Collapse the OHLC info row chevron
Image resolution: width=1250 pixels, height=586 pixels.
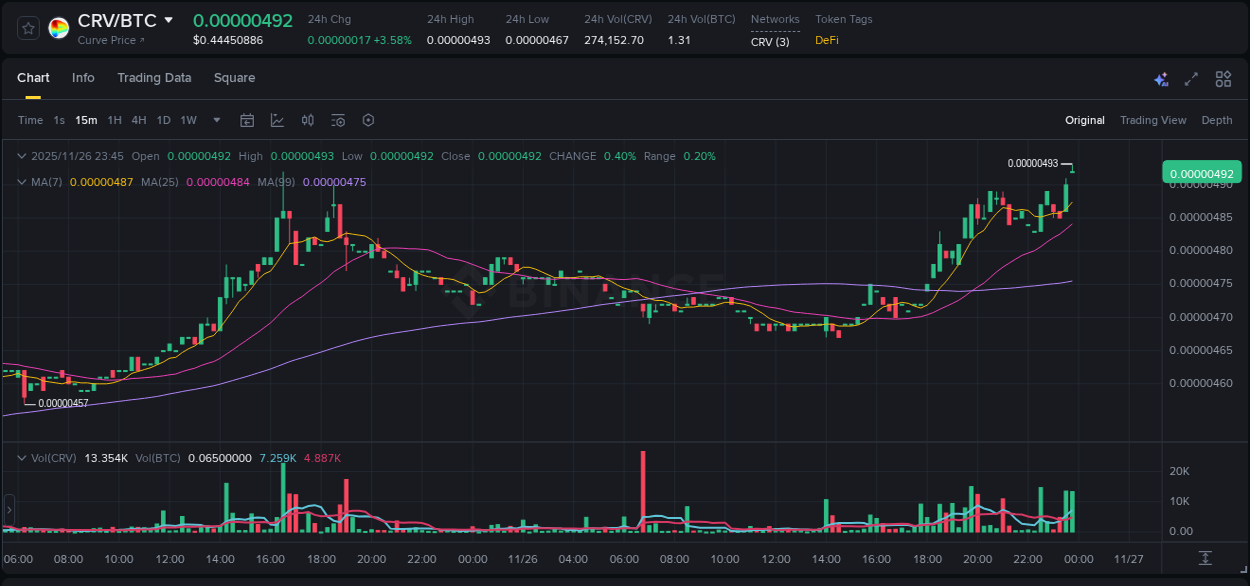pos(21,156)
